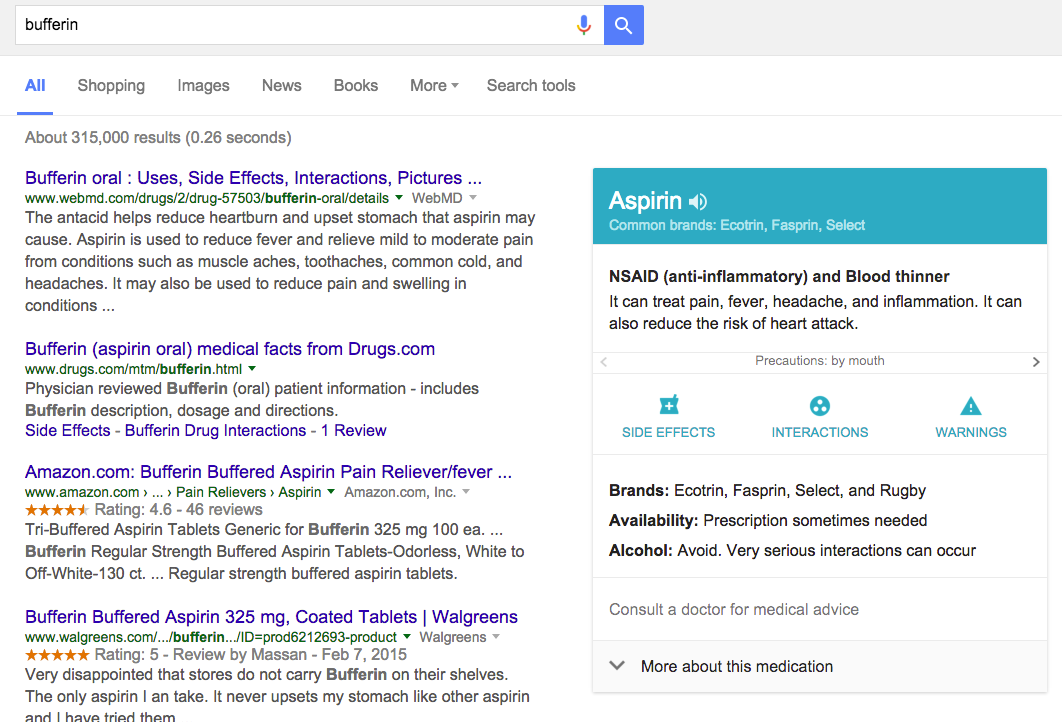Open the WebMD Bufferin oral result

[253, 177]
